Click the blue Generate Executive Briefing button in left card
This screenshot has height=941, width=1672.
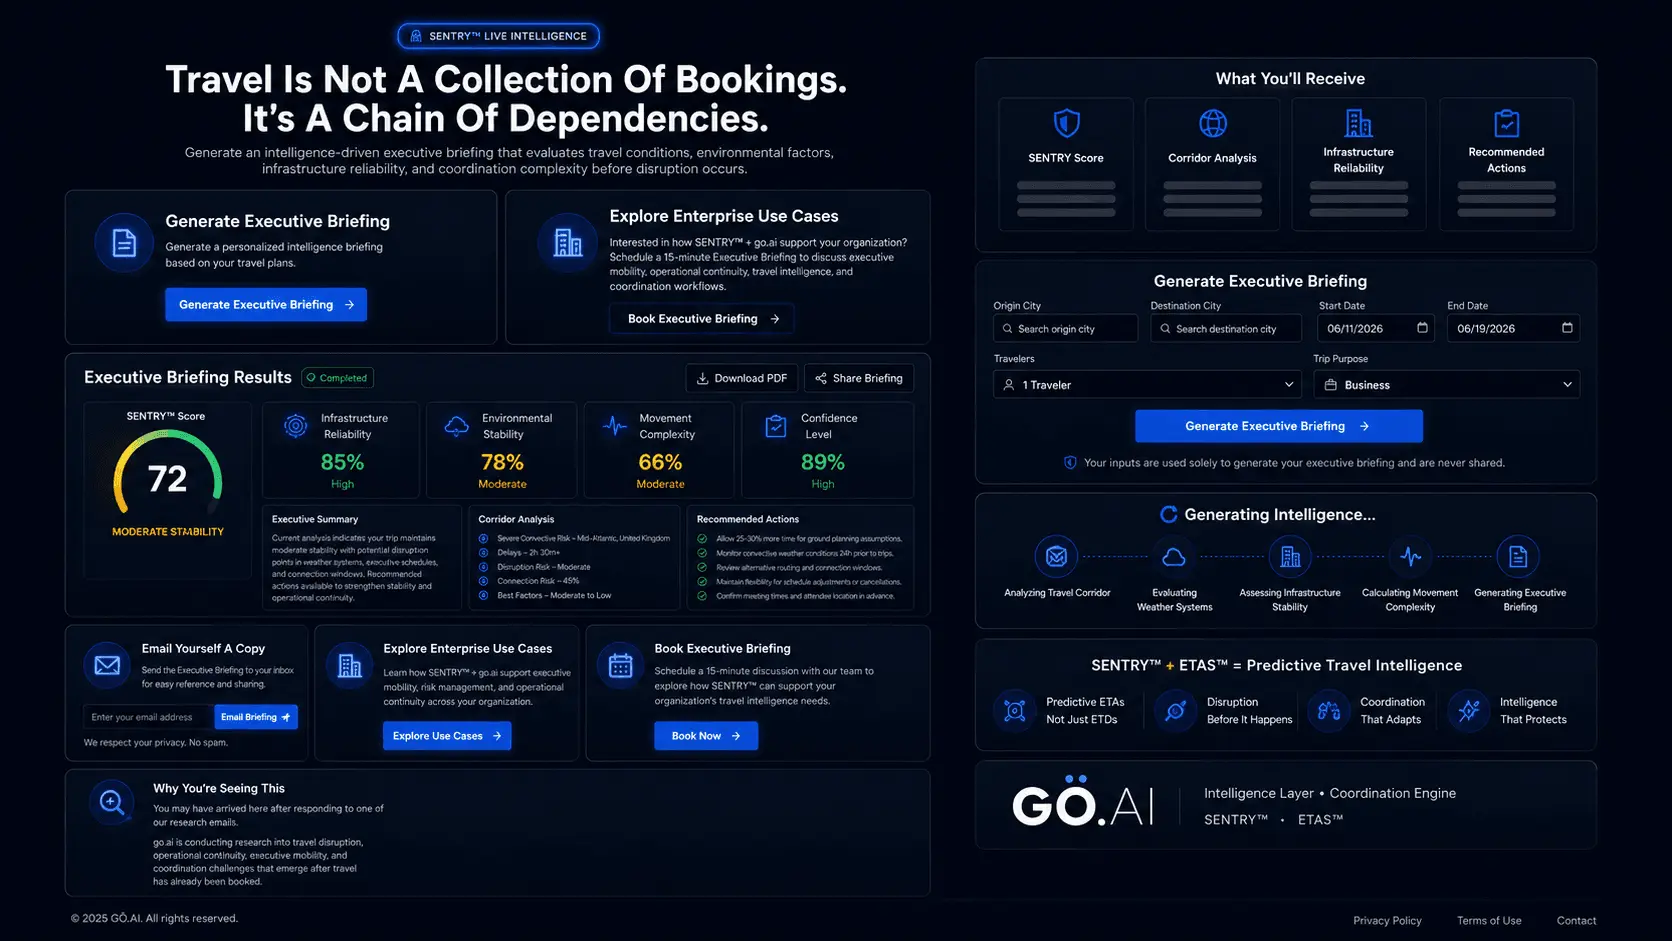(266, 305)
